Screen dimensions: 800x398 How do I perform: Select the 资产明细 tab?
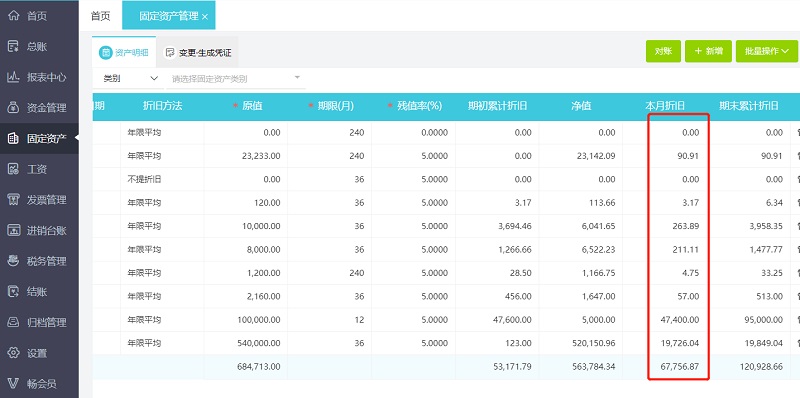[124, 52]
